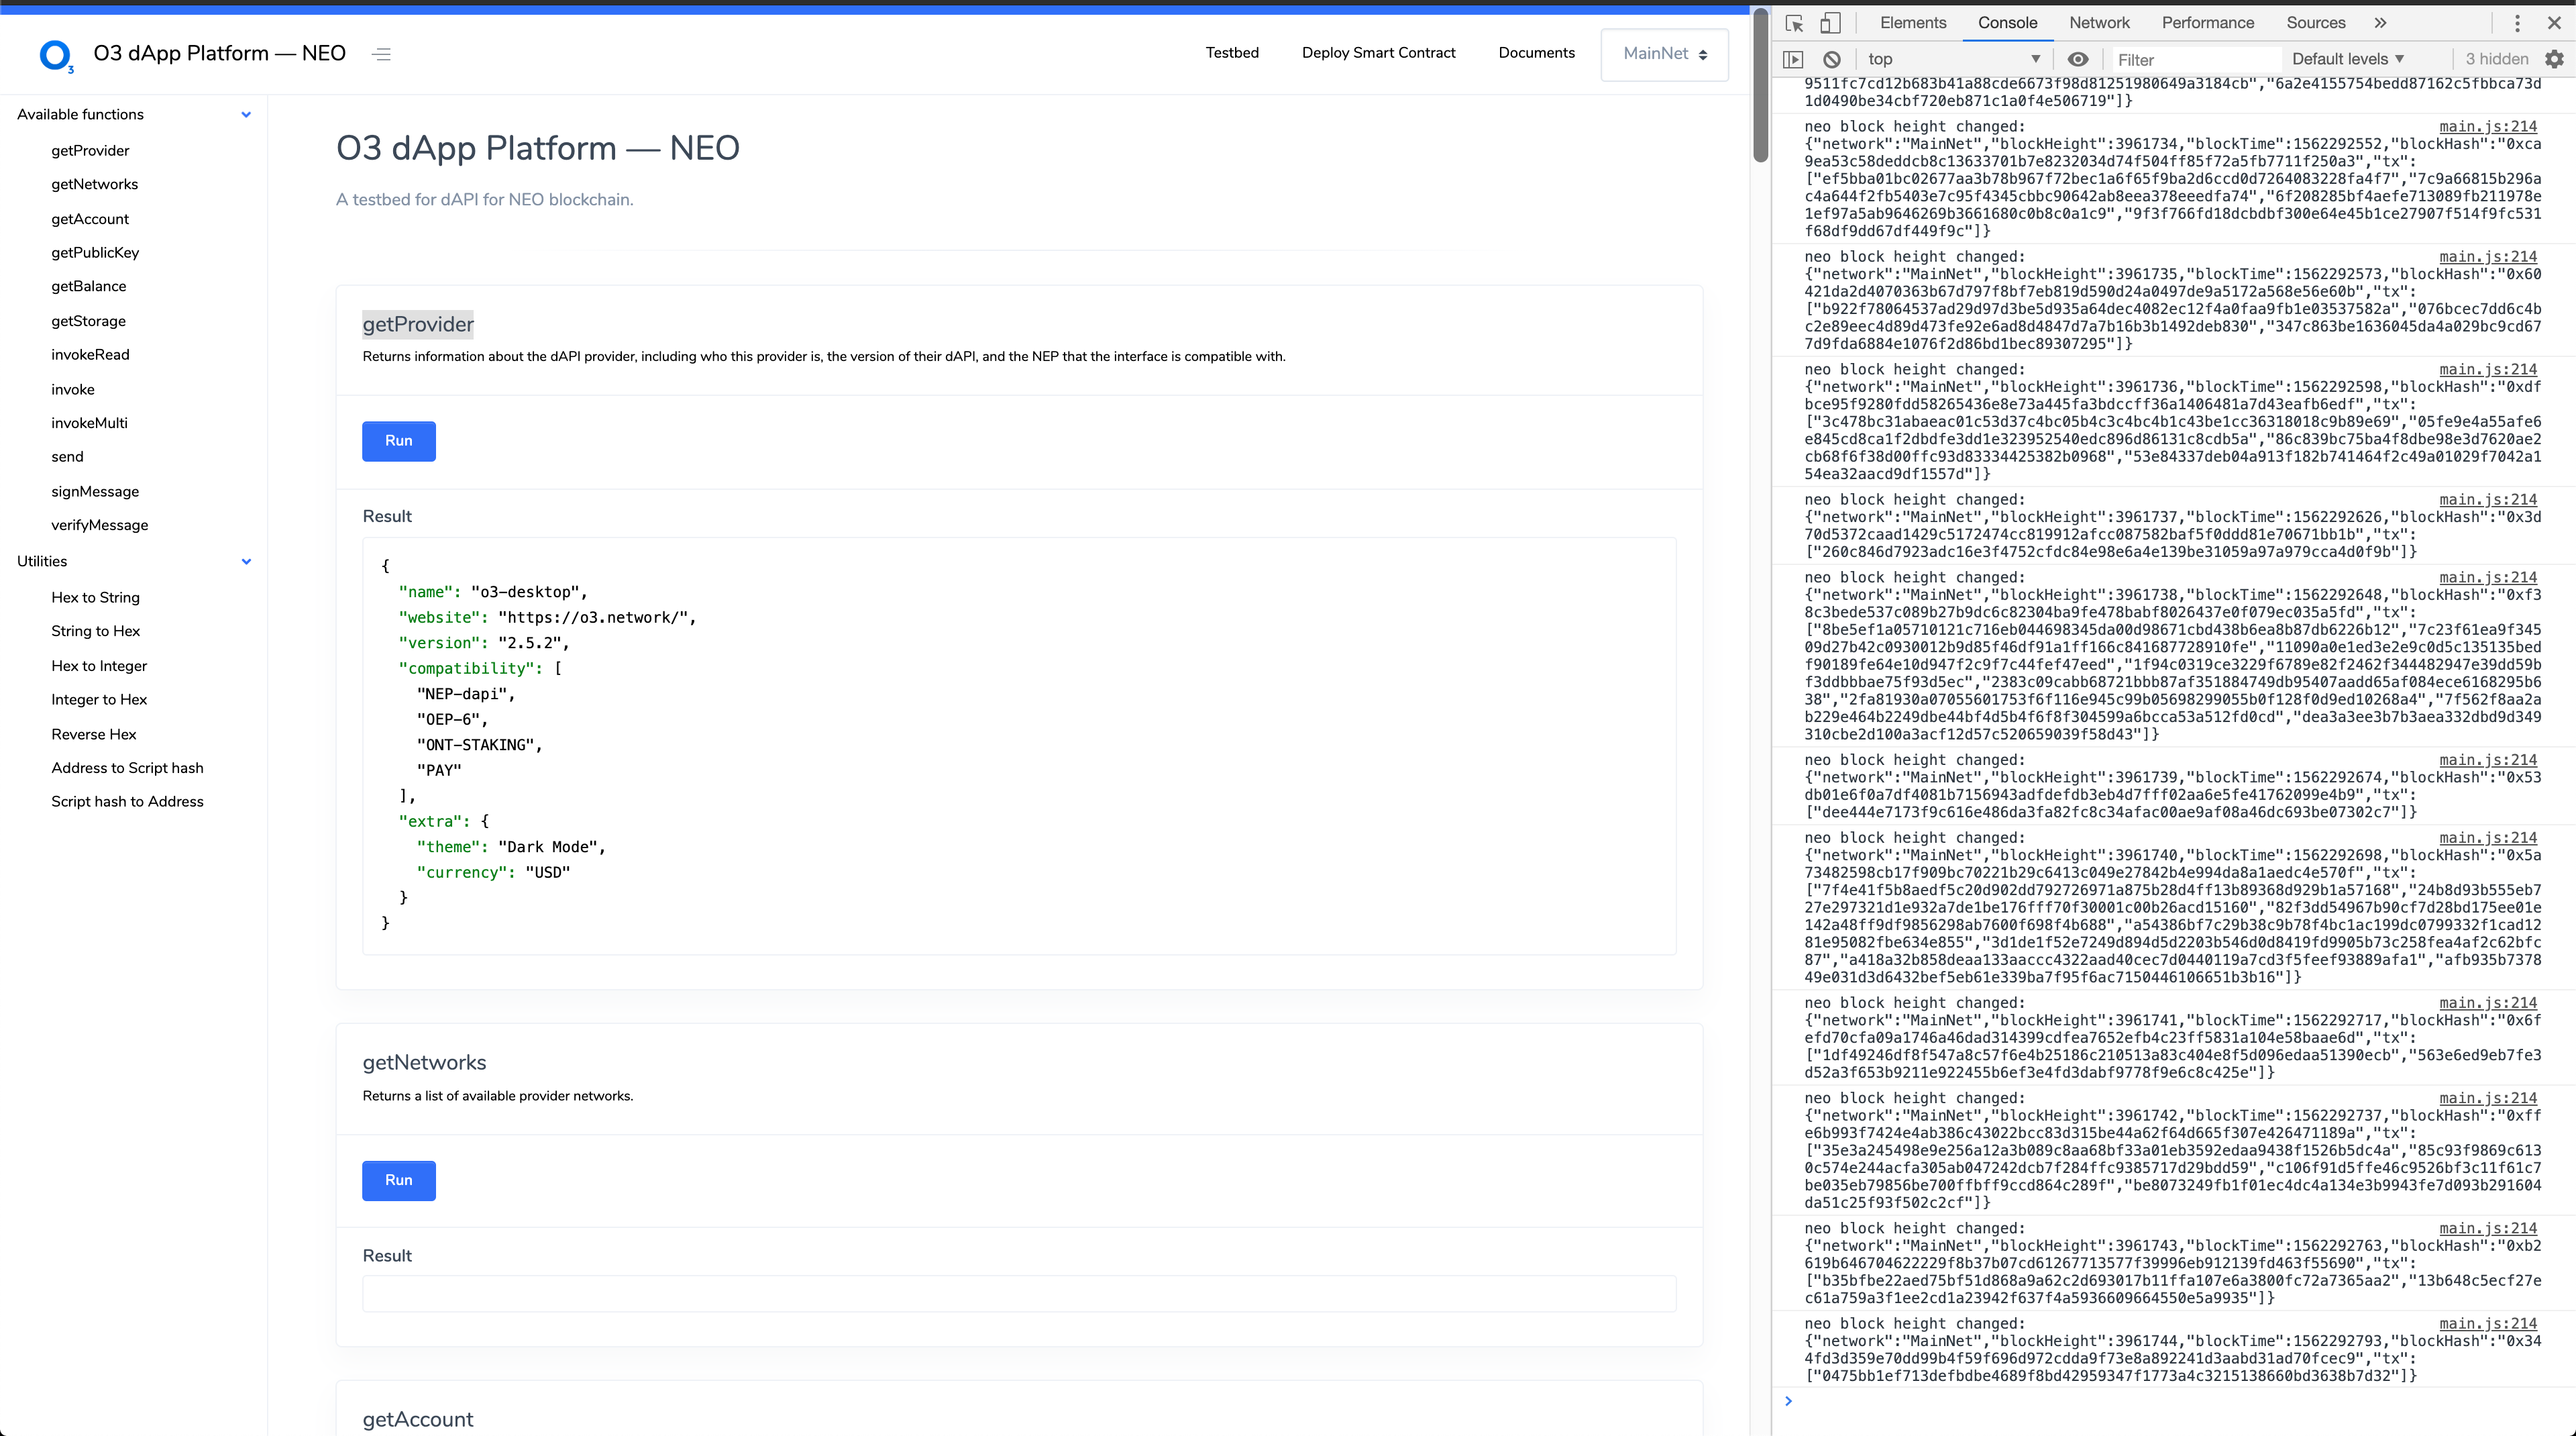Switch to Elements tab

[x=1912, y=23]
